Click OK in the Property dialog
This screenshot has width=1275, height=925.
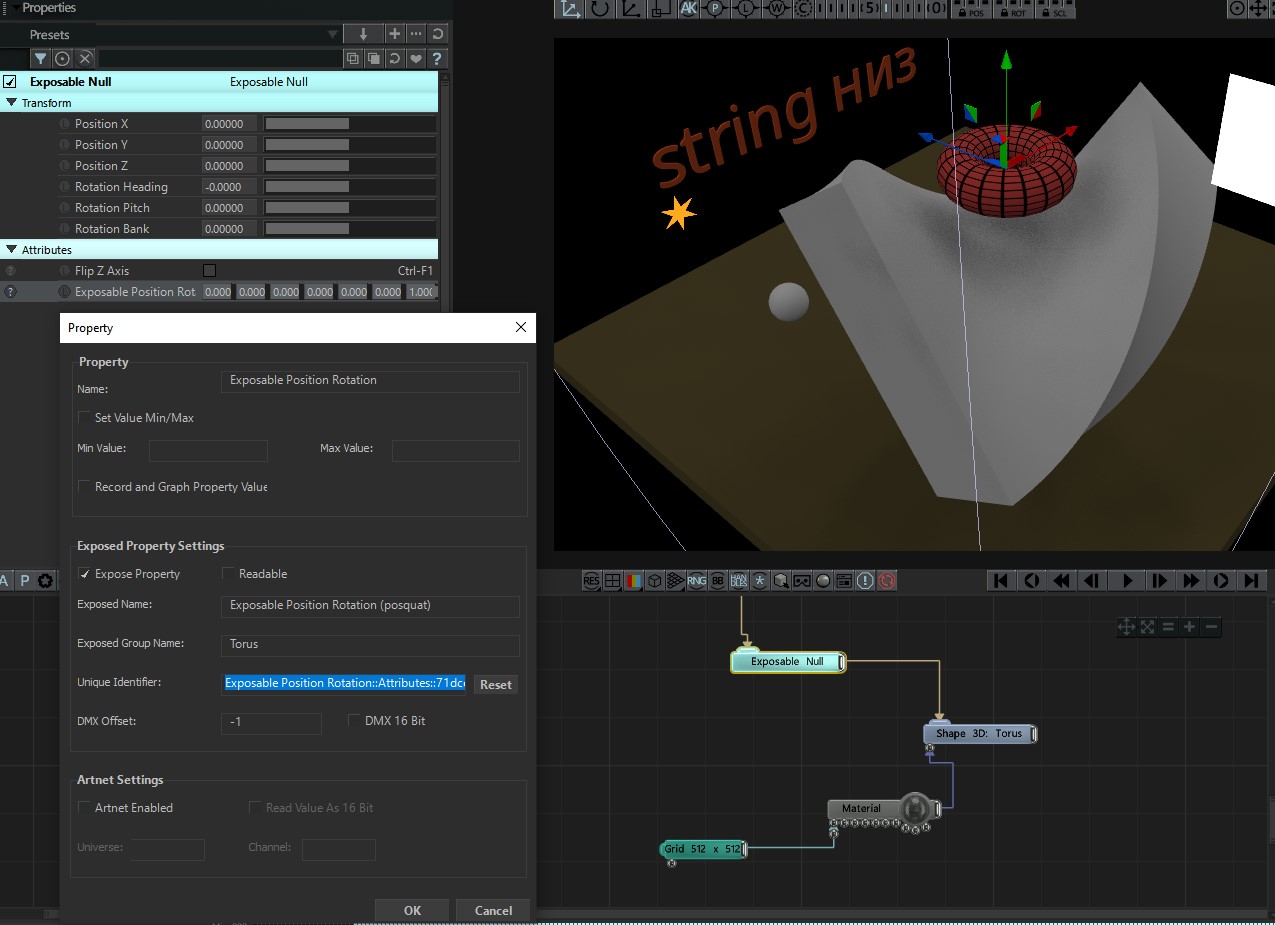click(x=412, y=910)
